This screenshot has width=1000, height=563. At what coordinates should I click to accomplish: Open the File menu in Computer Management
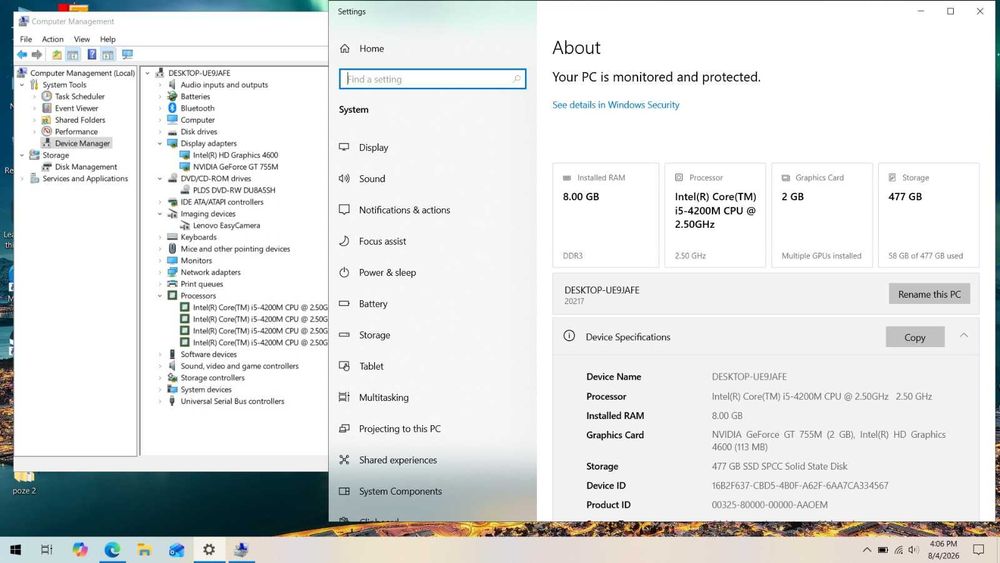(26, 39)
